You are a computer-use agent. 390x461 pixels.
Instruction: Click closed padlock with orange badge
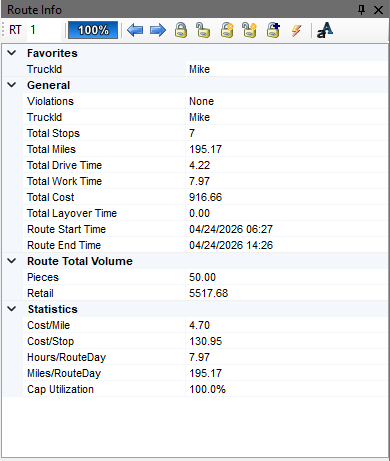pos(227,30)
